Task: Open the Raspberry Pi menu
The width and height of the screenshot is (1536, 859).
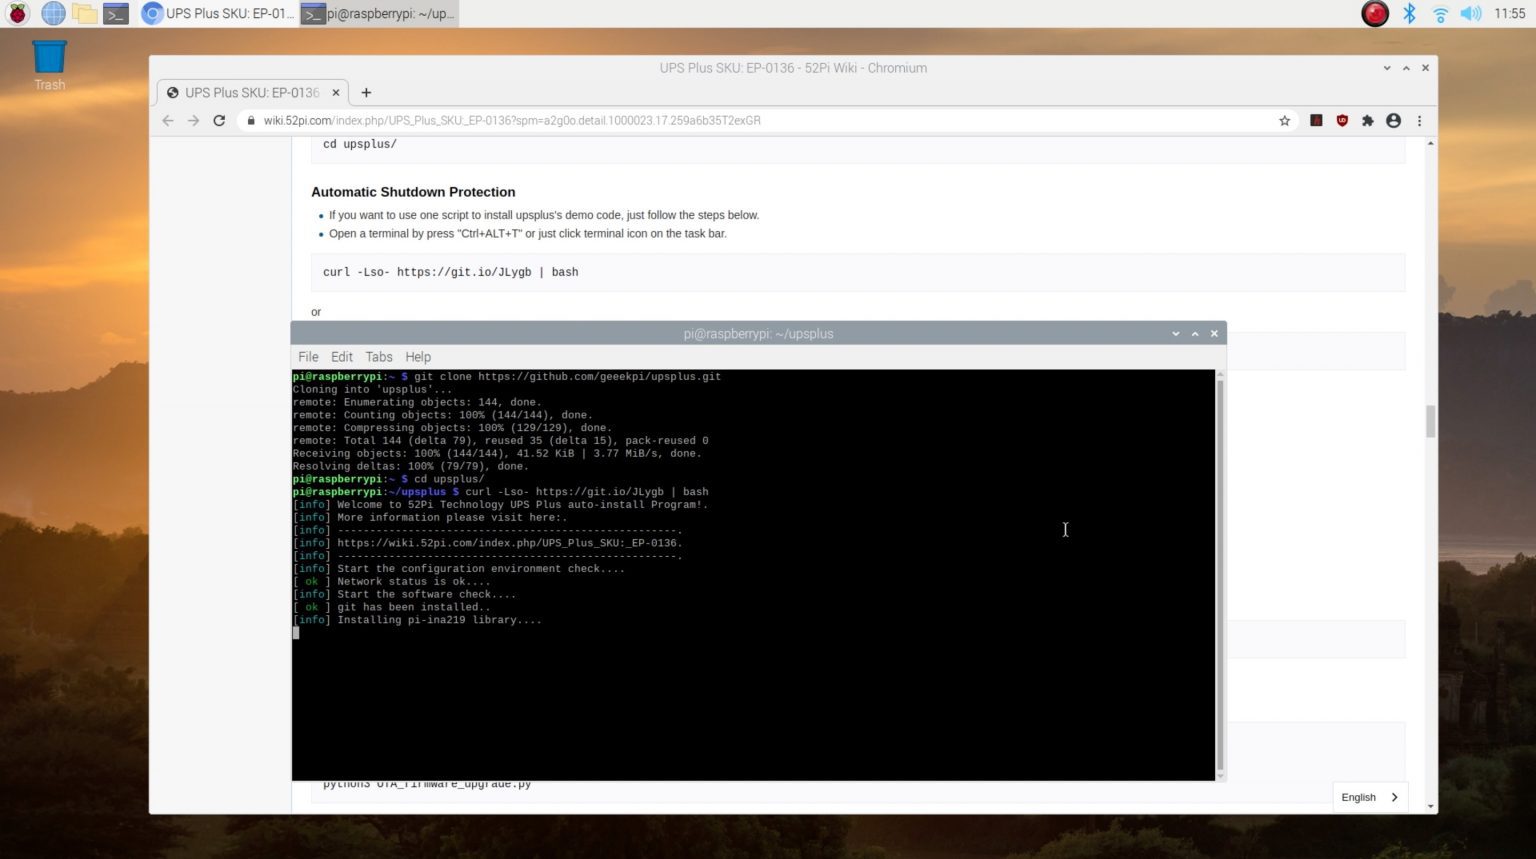Action: click(x=15, y=13)
